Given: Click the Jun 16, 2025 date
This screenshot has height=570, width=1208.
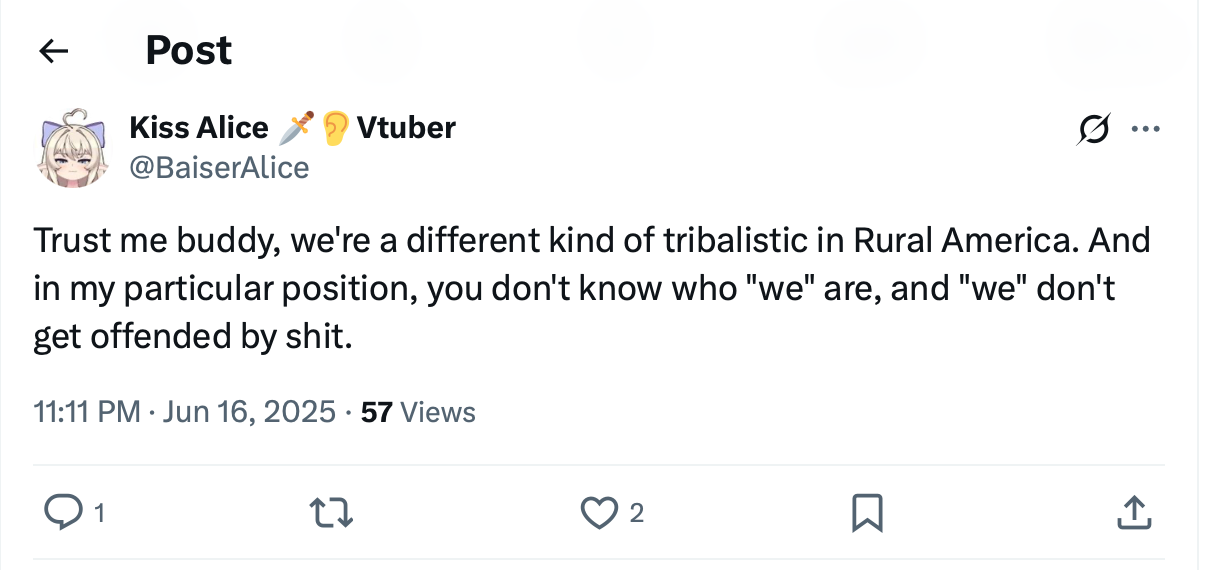Looking at the screenshot, I should (247, 412).
